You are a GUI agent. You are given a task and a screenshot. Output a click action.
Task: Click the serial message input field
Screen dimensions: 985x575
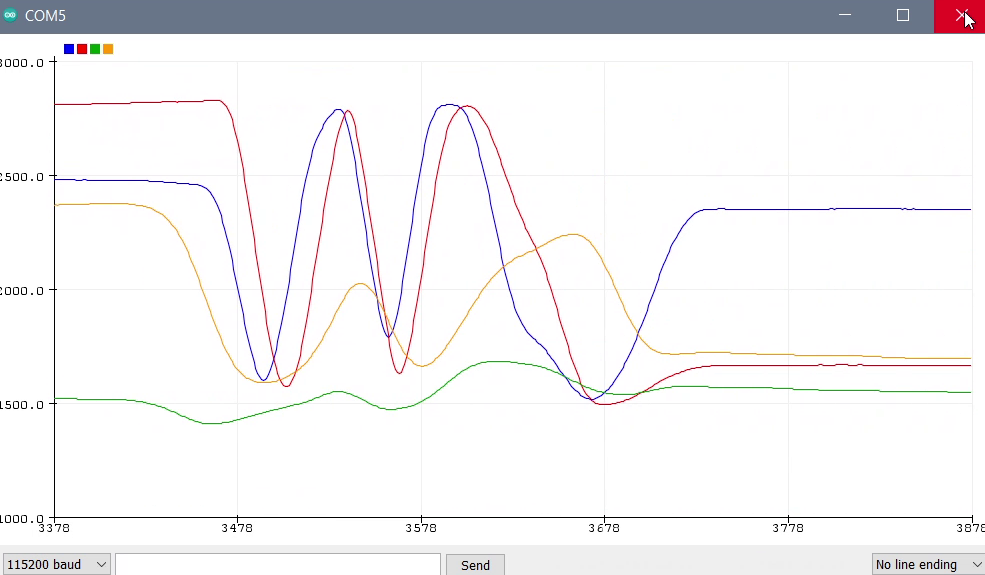coord(278,564)
